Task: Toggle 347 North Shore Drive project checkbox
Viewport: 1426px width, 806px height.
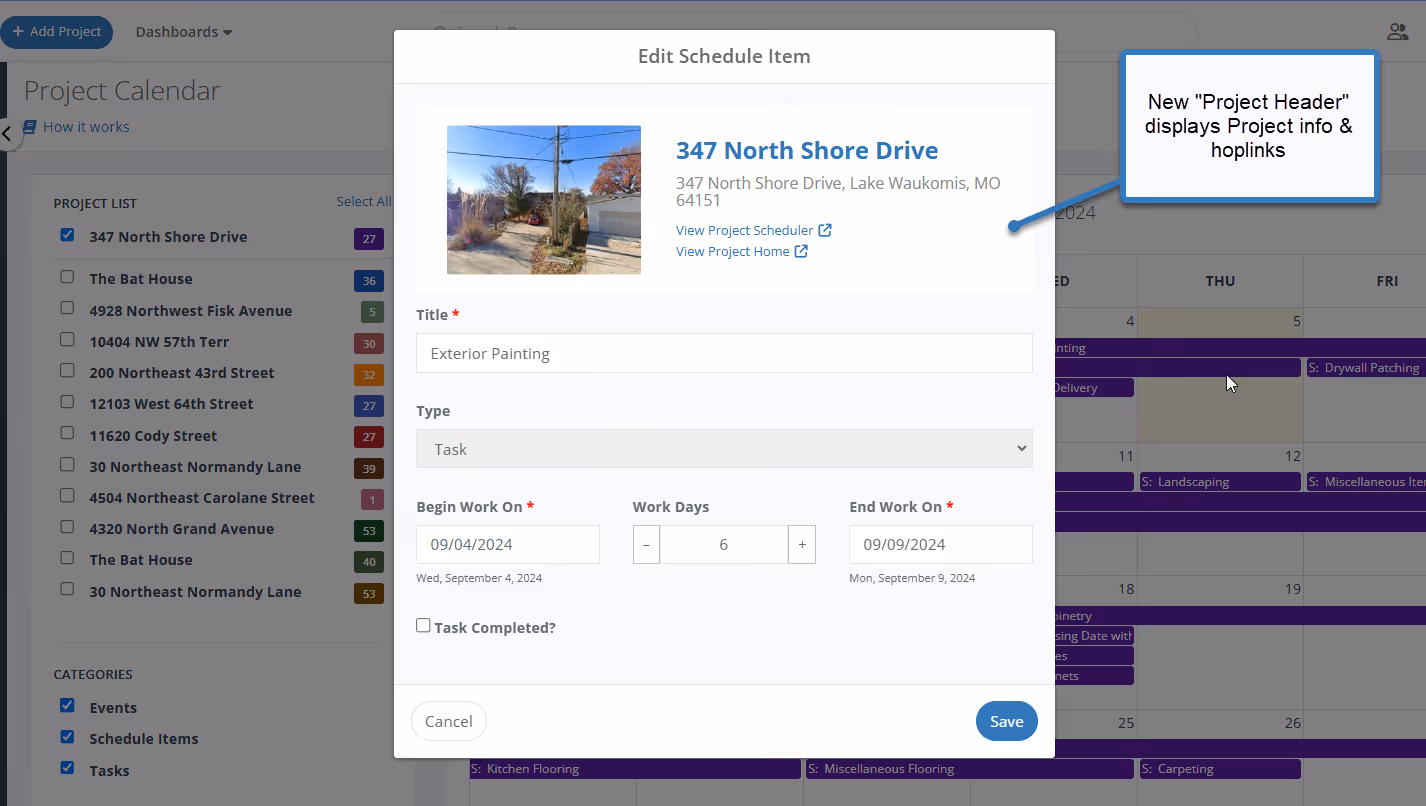Action: tap(67, 235)
